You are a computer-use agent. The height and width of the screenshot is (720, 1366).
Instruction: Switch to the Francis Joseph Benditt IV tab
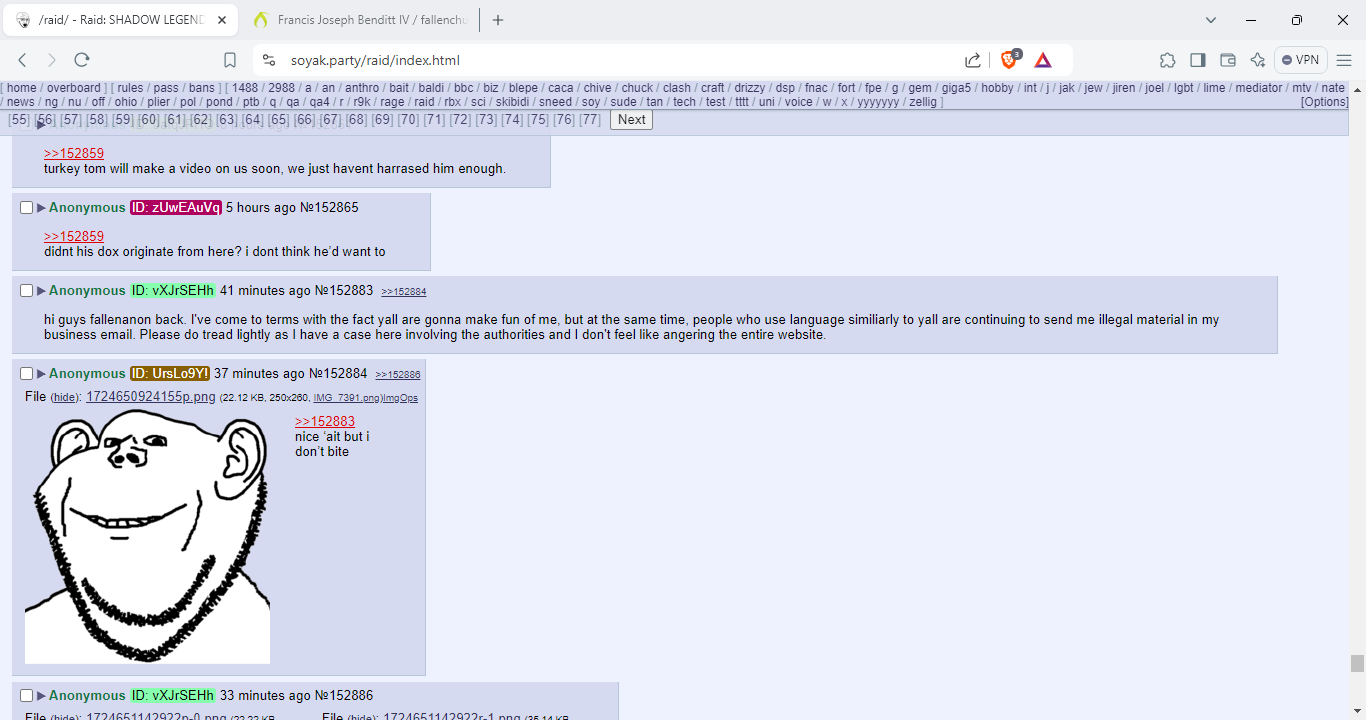pyautogui.click(x=362, y=20)
